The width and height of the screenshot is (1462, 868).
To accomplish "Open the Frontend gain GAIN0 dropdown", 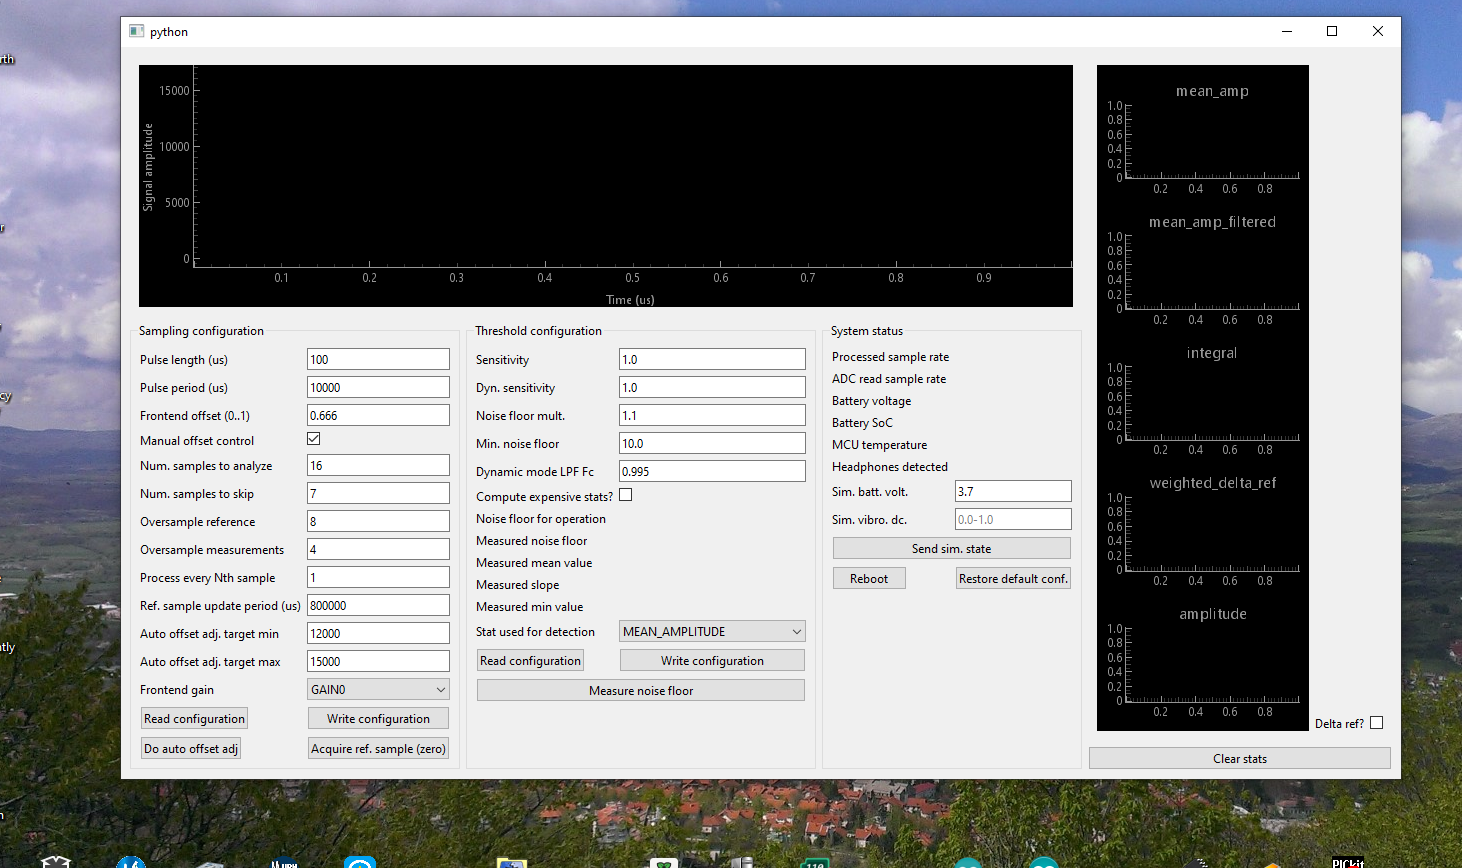I will coord(378,689).
